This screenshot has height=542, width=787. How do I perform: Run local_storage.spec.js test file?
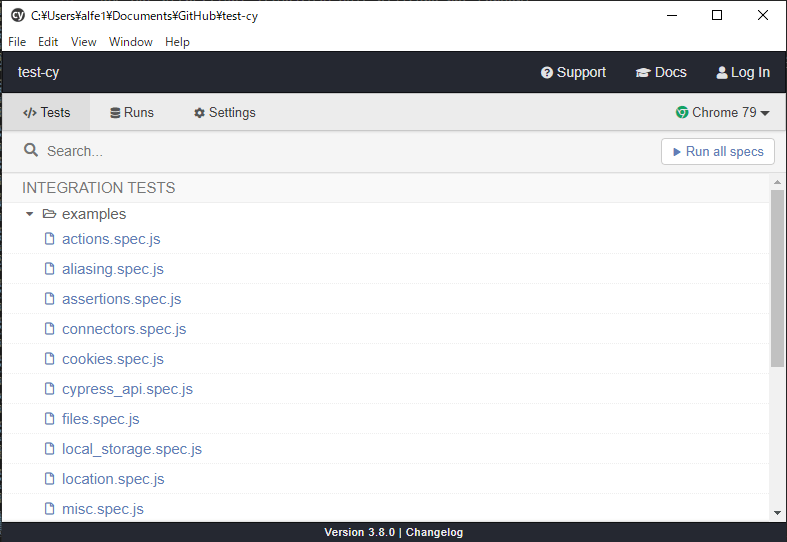tap(132, 449)
